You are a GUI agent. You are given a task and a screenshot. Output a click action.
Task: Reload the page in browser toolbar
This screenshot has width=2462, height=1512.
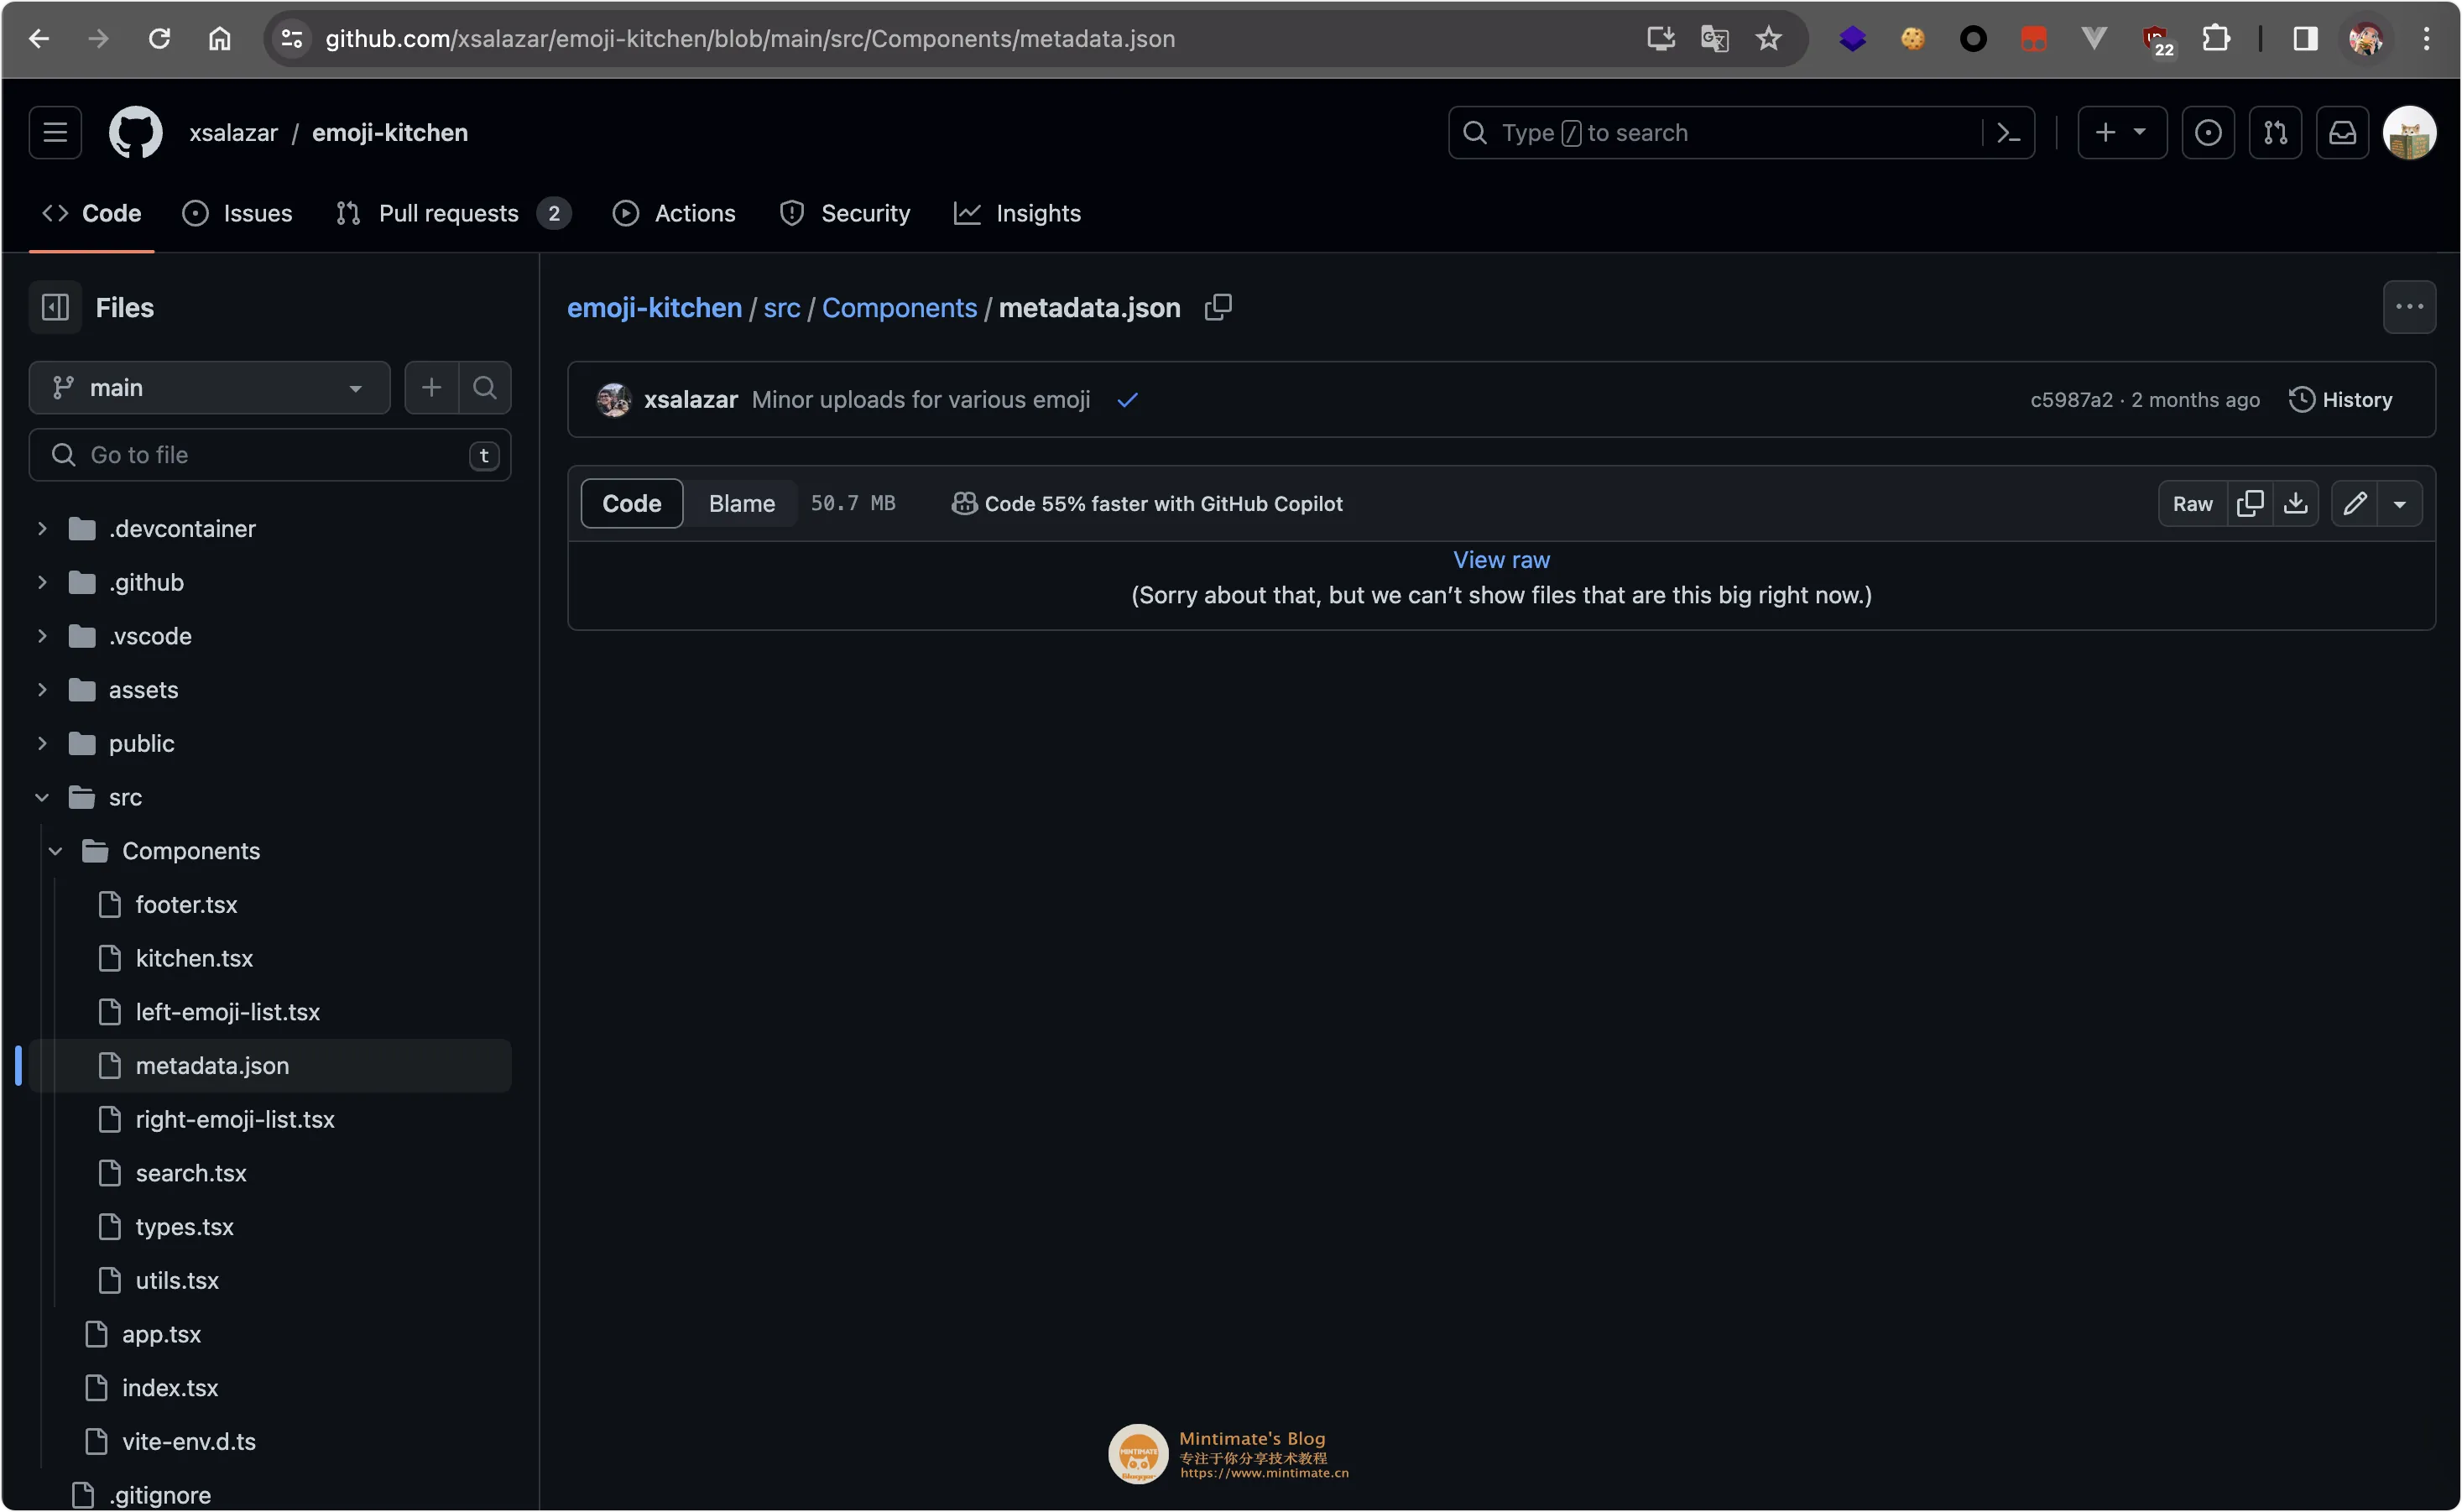[x=159, y=39]
